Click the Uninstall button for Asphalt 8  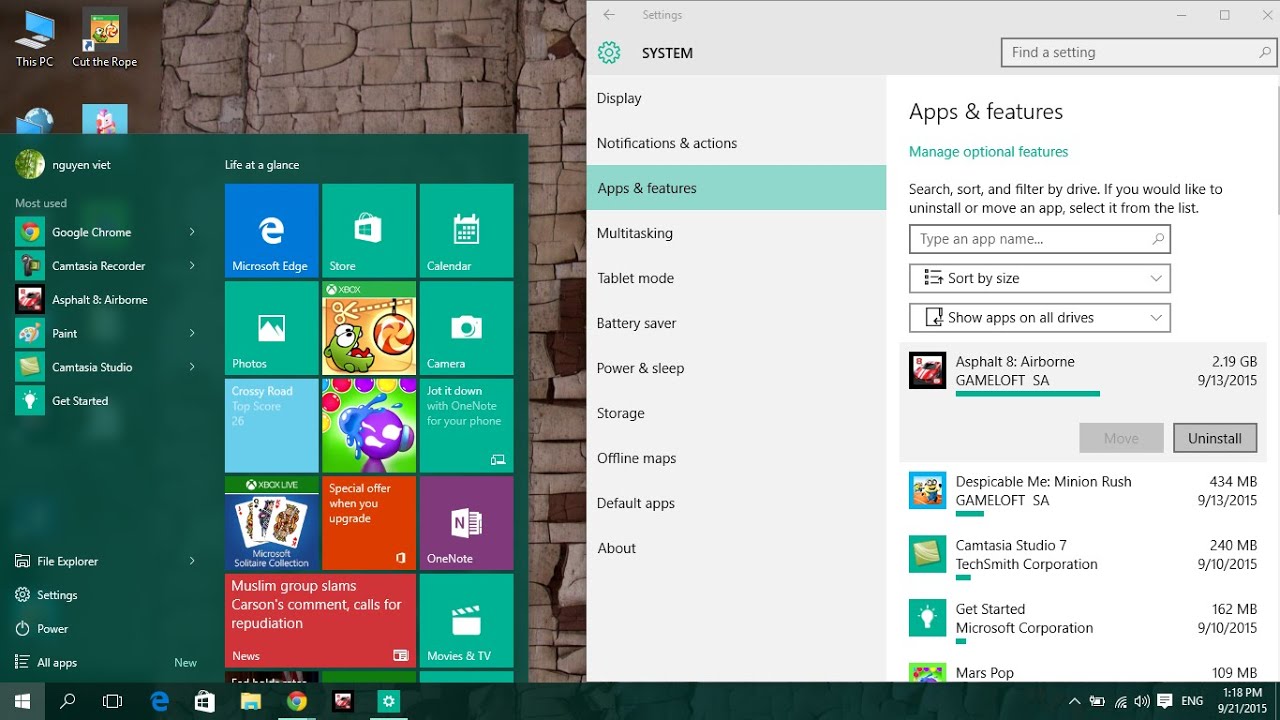pos(1214,438)
